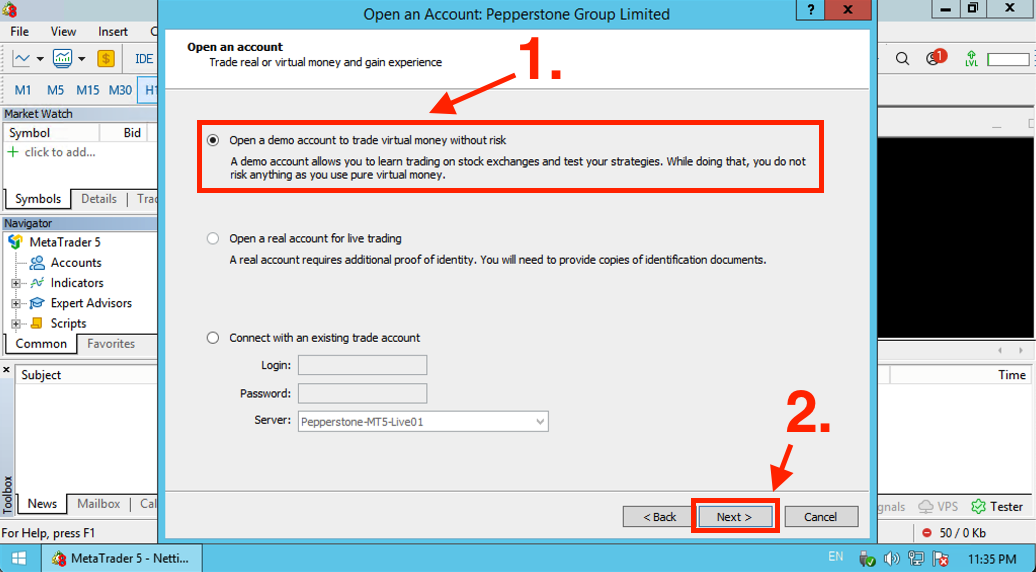The image size is (1036, 572).
Task: Click the Login input field
Action: pos(362,365)
